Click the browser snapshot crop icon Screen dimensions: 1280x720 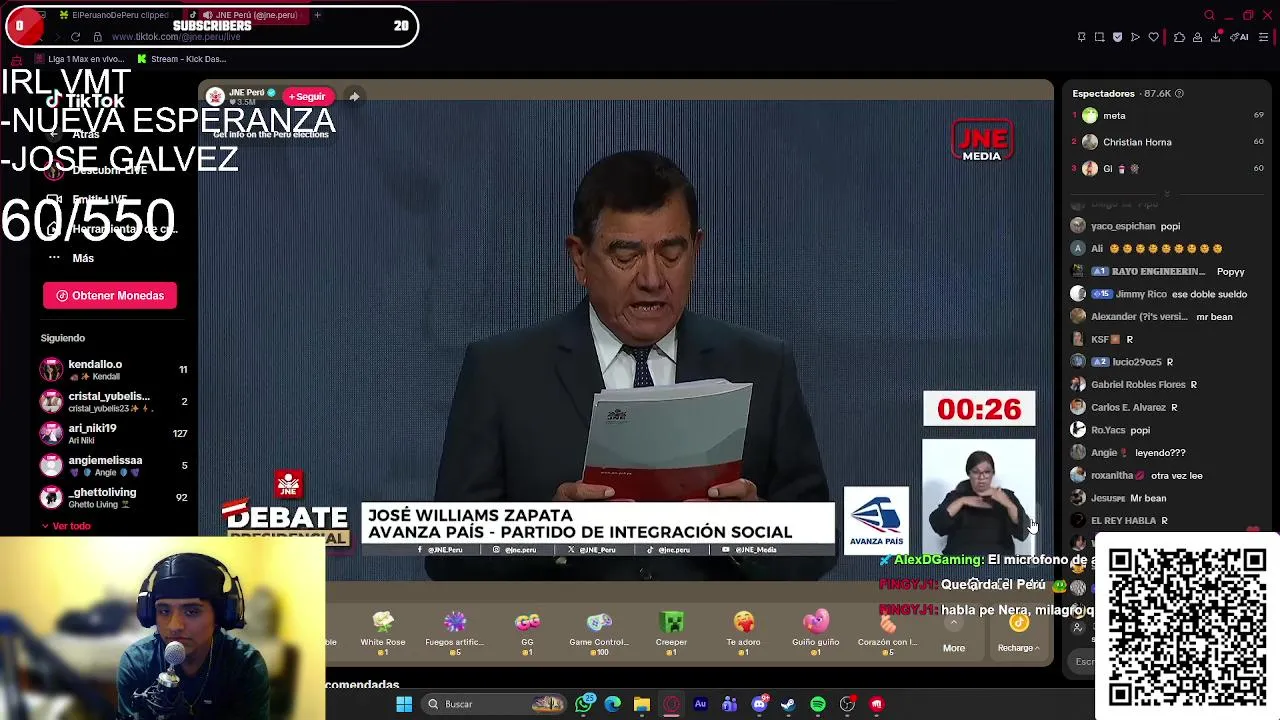pyautogui.click(x=1099, y=37)
